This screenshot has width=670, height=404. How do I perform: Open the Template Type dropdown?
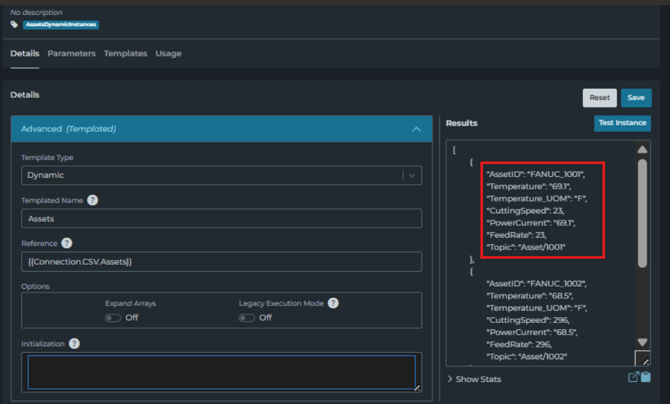pos(221,175)
